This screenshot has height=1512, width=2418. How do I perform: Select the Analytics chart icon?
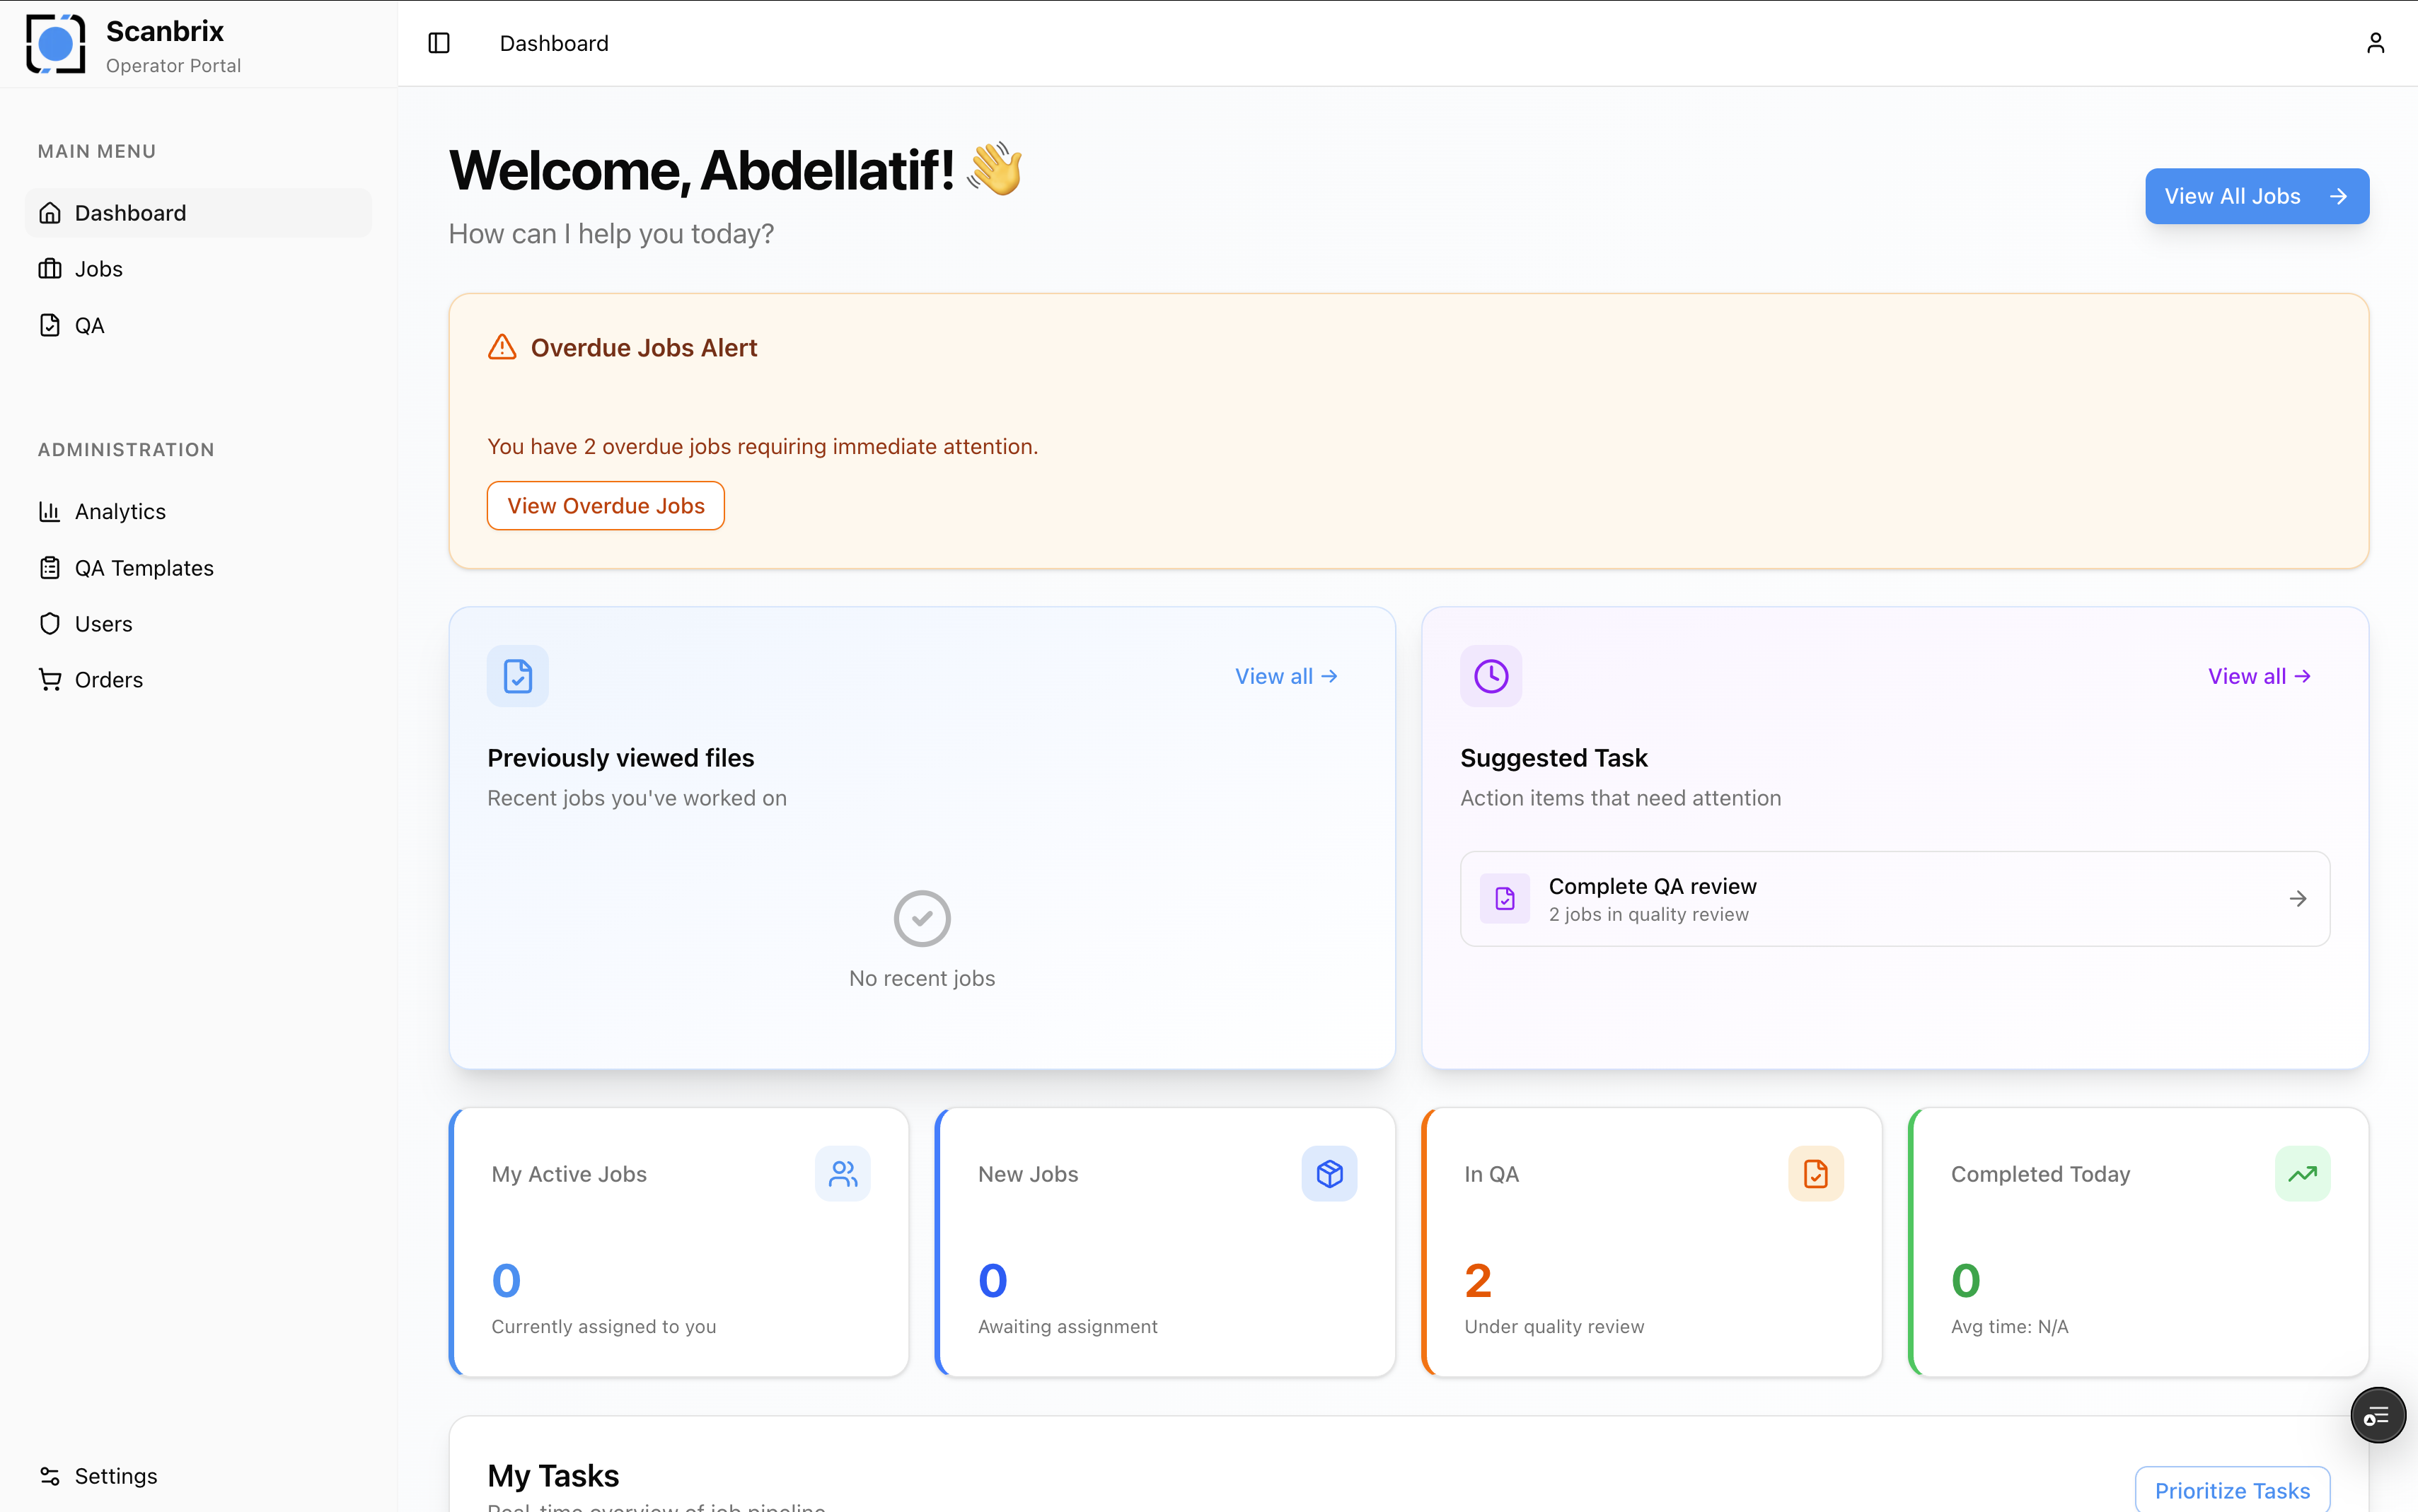click(x=50, y=511)
